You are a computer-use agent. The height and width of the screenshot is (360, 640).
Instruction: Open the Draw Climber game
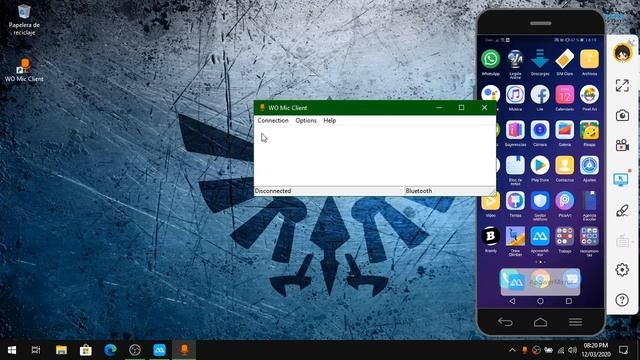click(x=515, y=236)
